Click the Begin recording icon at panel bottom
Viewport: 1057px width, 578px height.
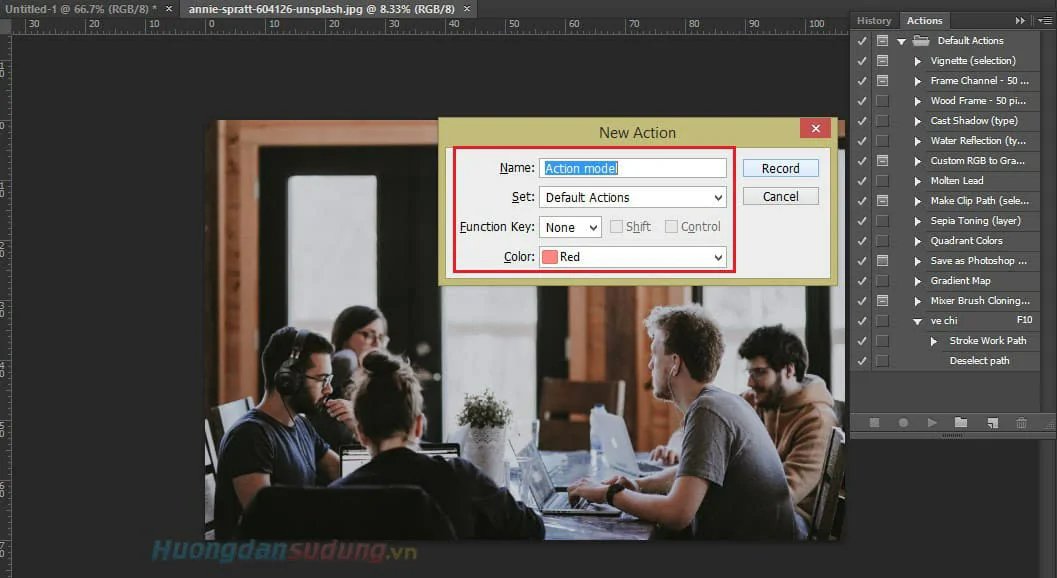pos(904,422)
